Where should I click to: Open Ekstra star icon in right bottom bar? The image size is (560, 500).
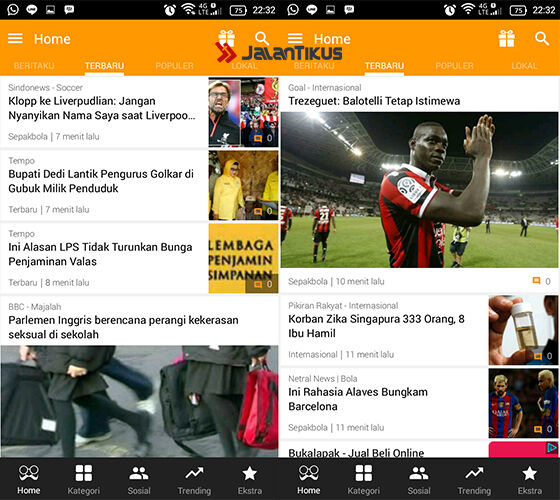click(530, 473)
